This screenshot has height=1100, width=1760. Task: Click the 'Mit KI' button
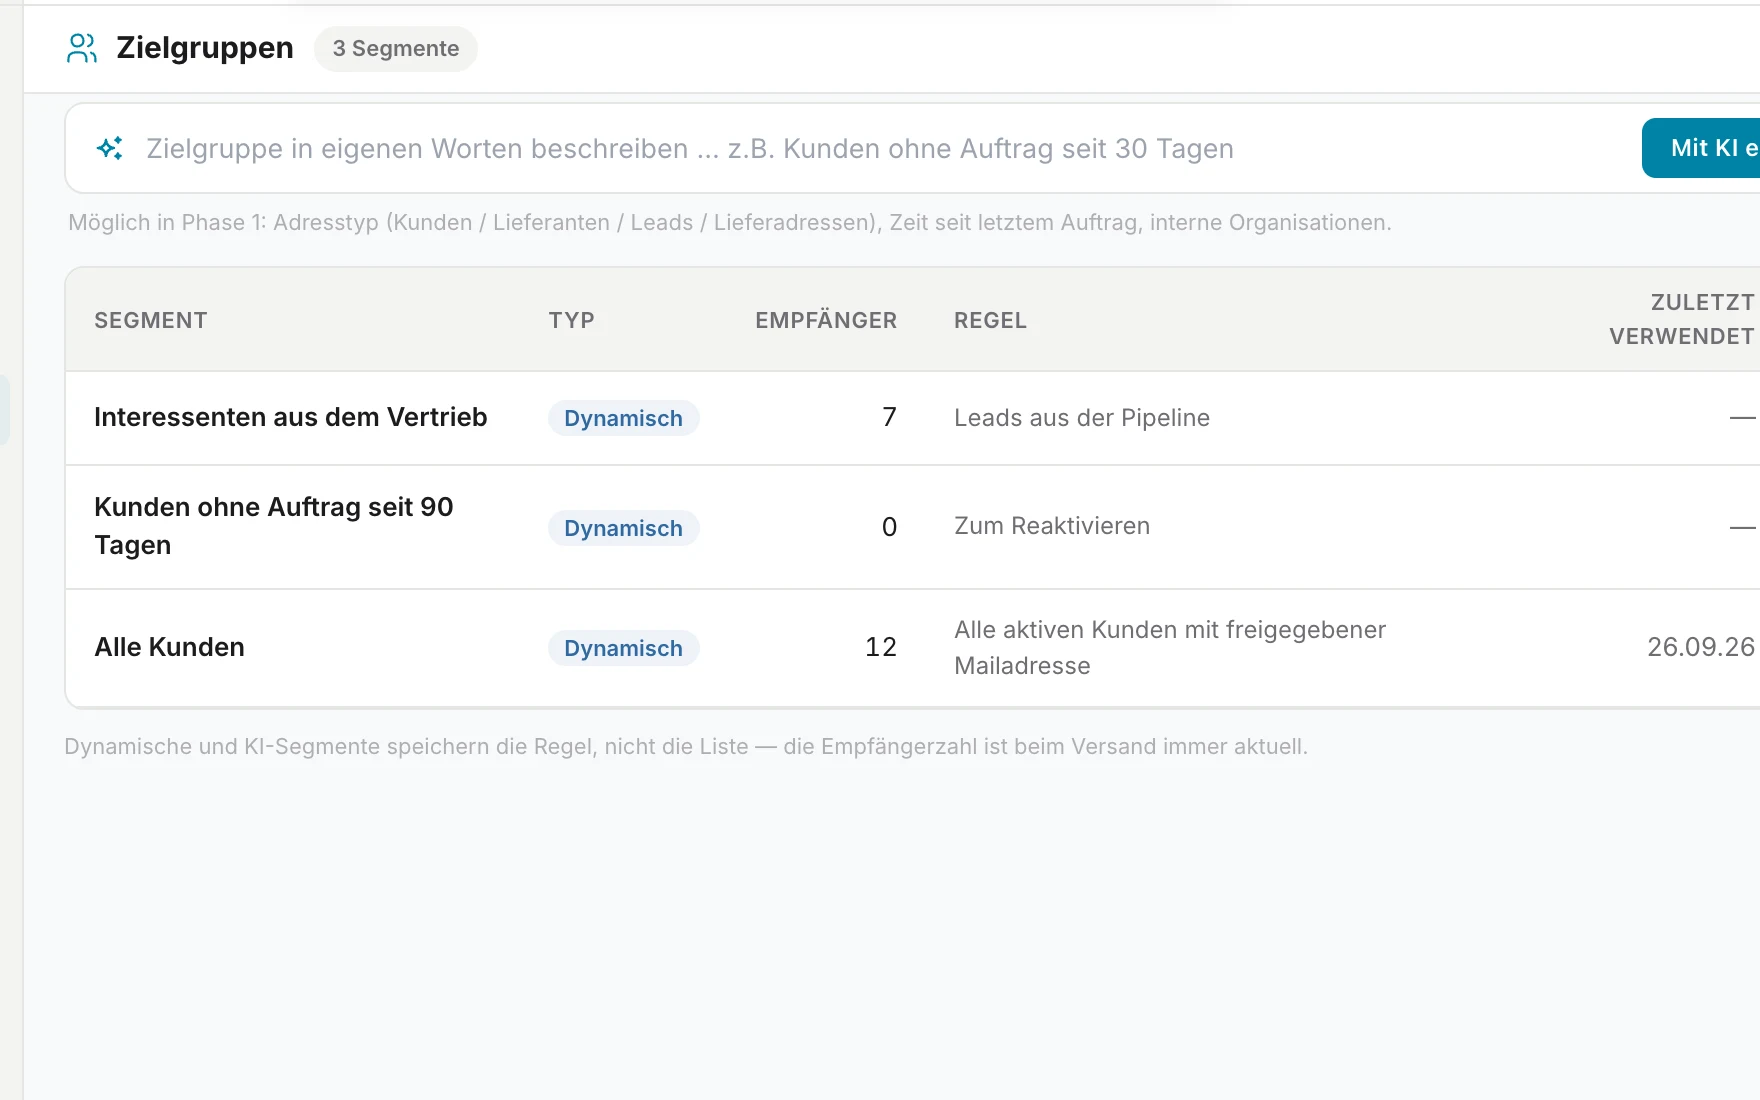(x=1701, y=148)
